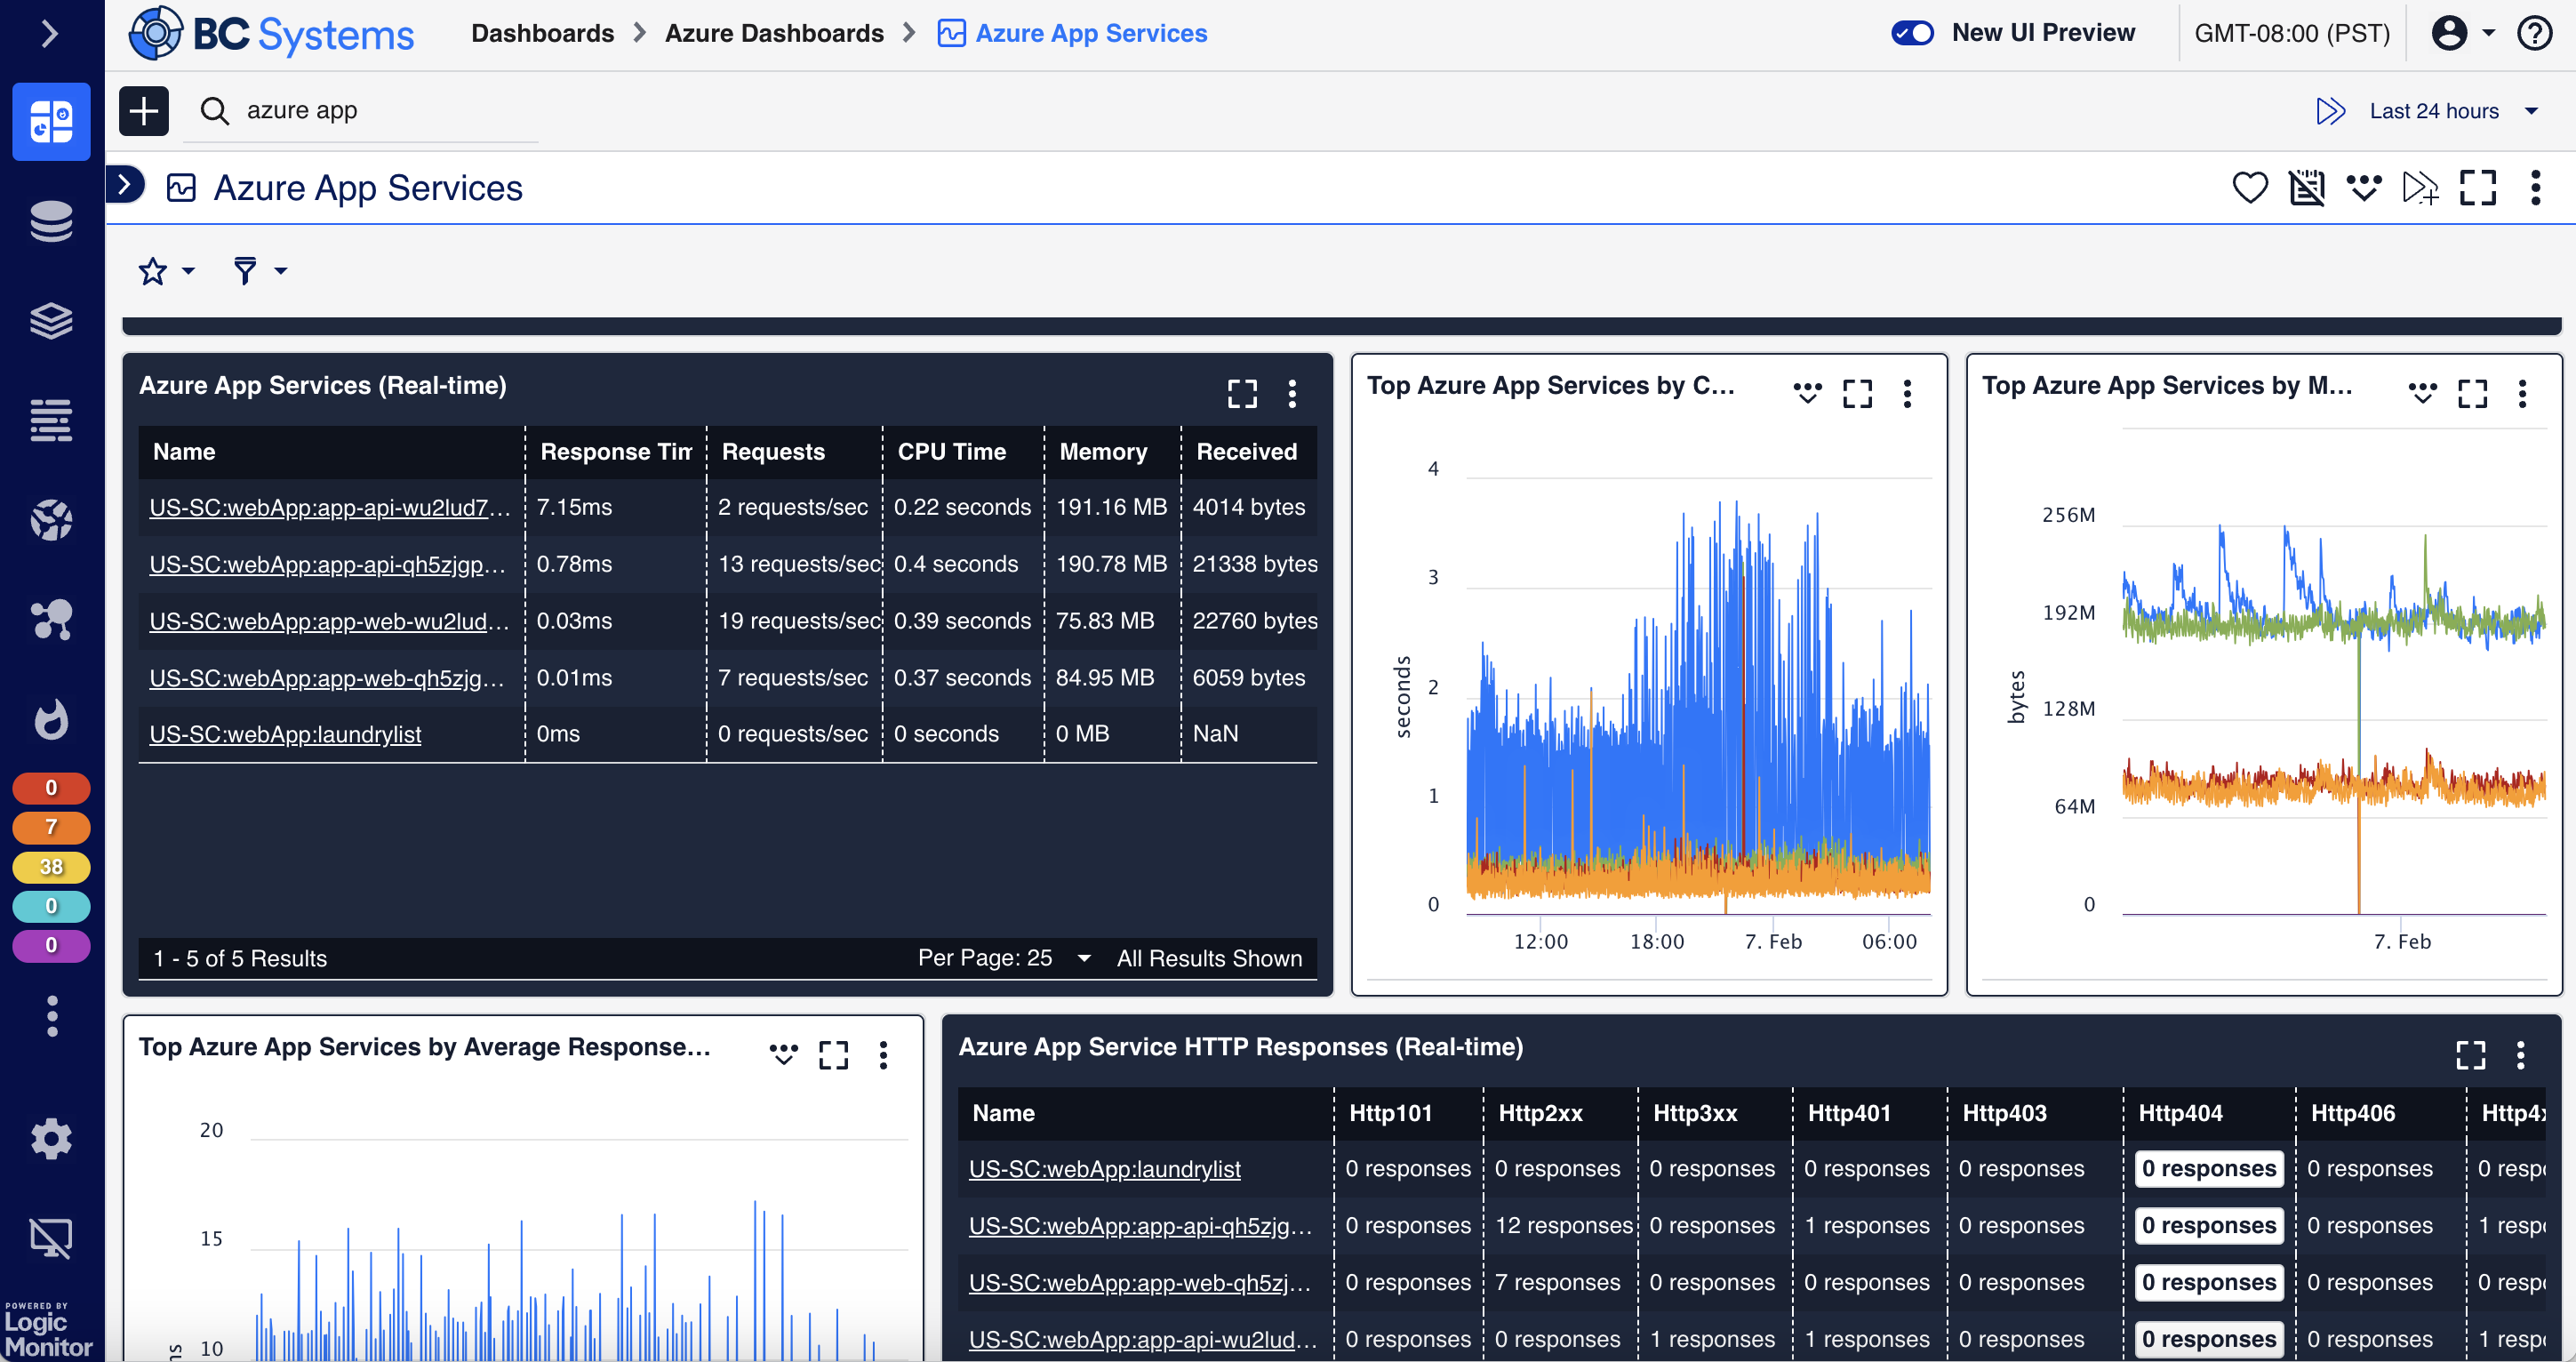Open the dashboard kebab menu
The width and height of the screenshot is (2576, 1362).
(x=2535, y=187)
